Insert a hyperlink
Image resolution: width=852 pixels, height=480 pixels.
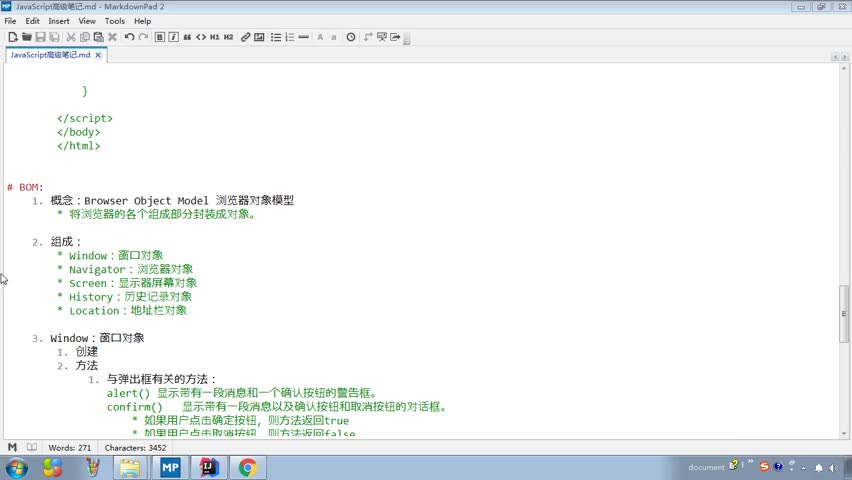coord(246,37)
